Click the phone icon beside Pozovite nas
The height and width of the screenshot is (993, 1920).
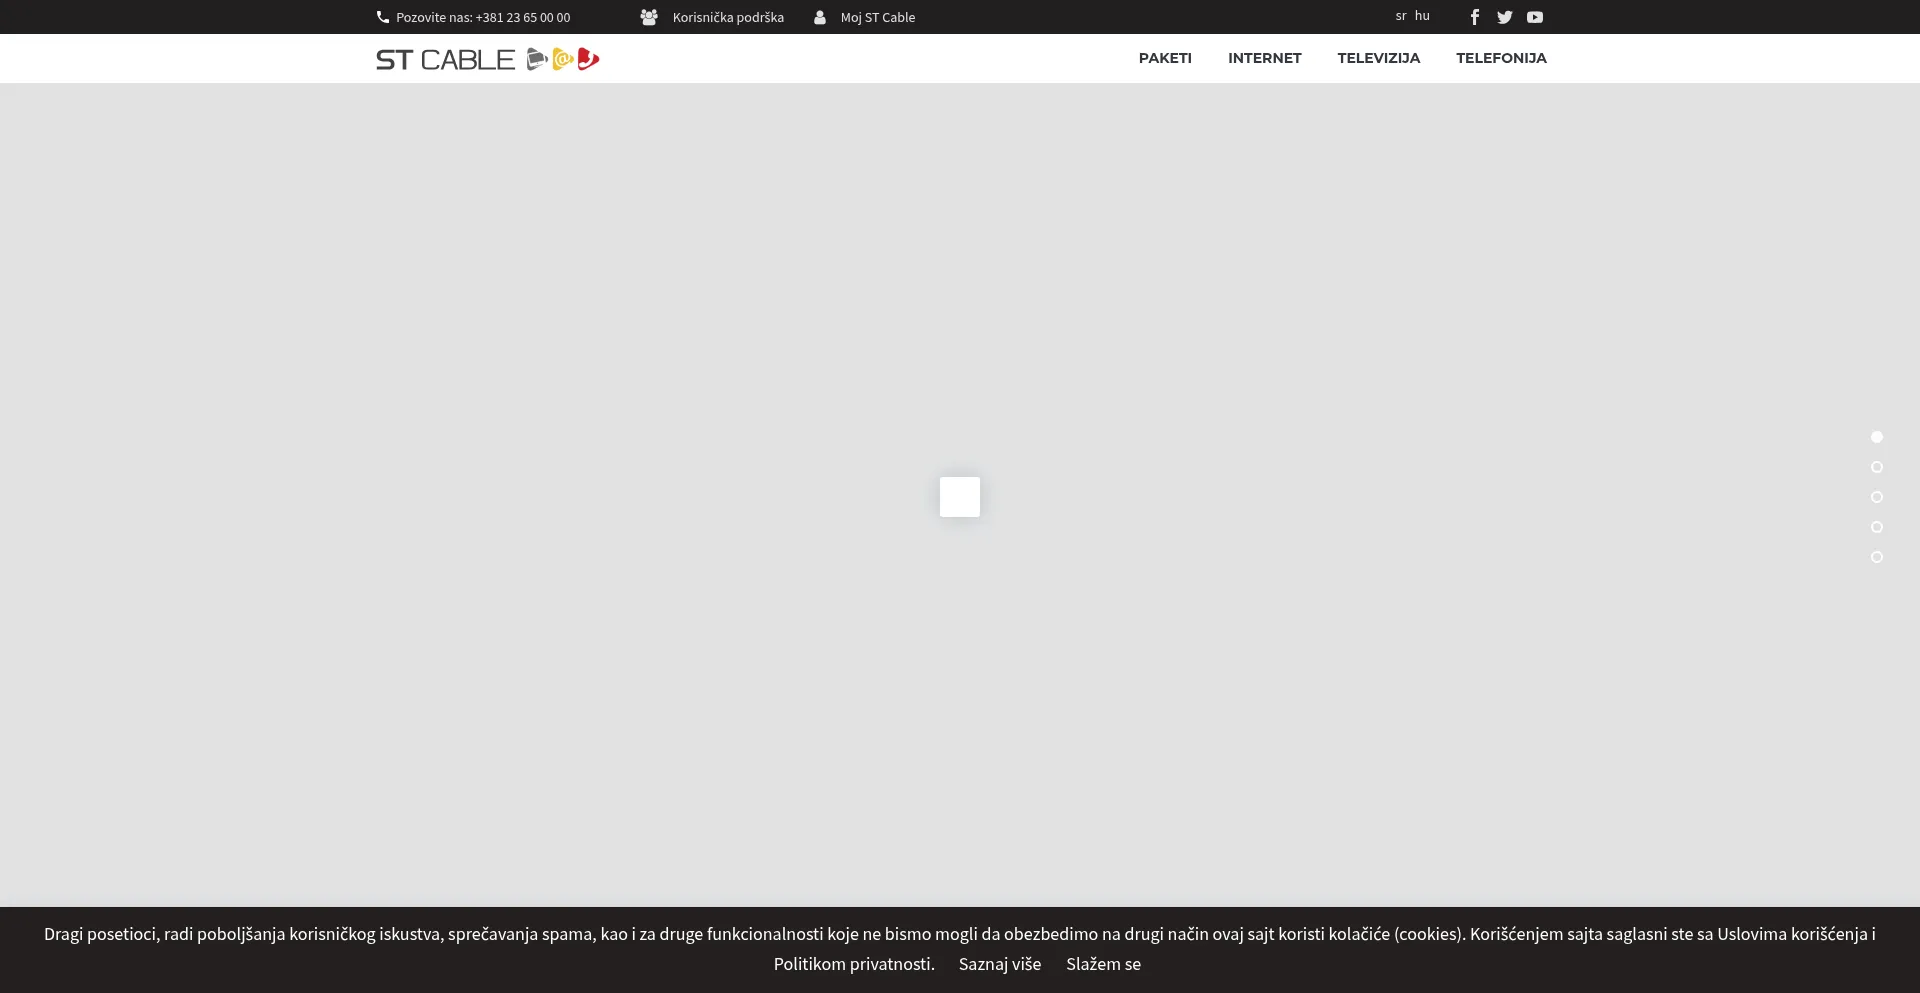coord(382,17)
